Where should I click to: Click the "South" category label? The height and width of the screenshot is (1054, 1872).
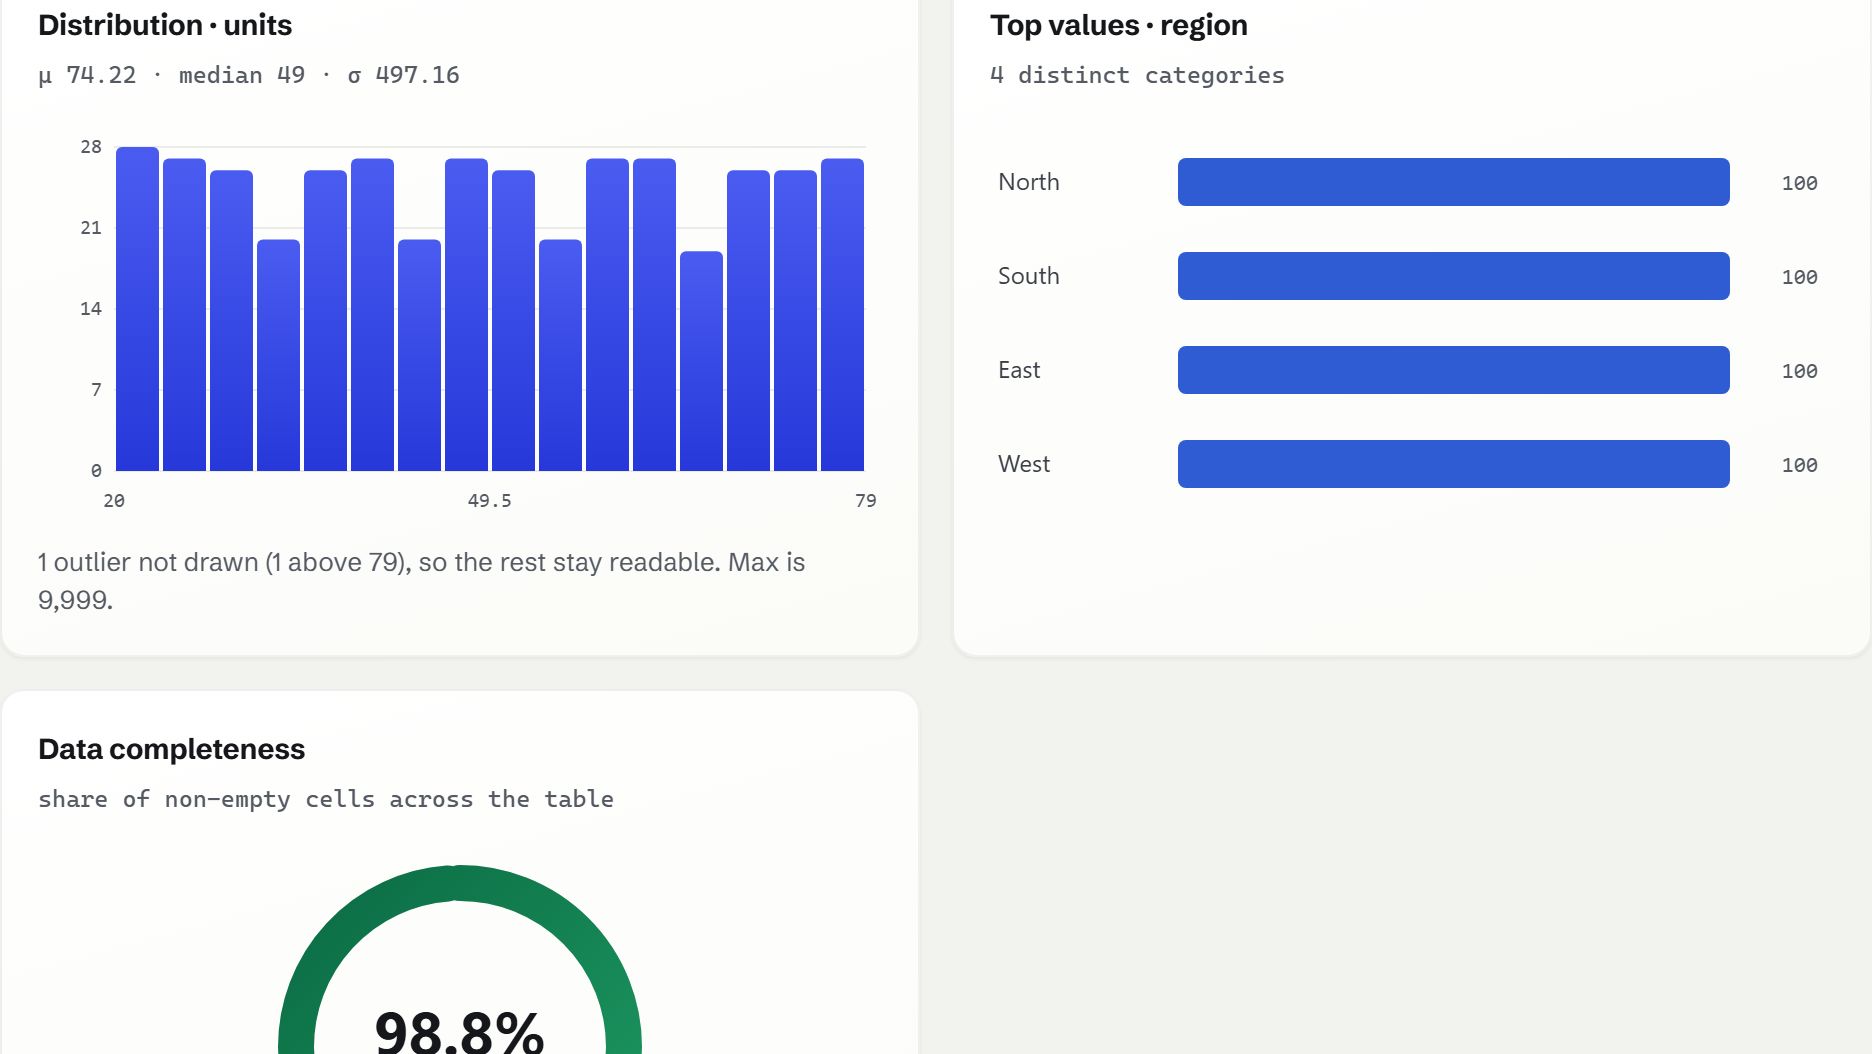(1029, 276)
